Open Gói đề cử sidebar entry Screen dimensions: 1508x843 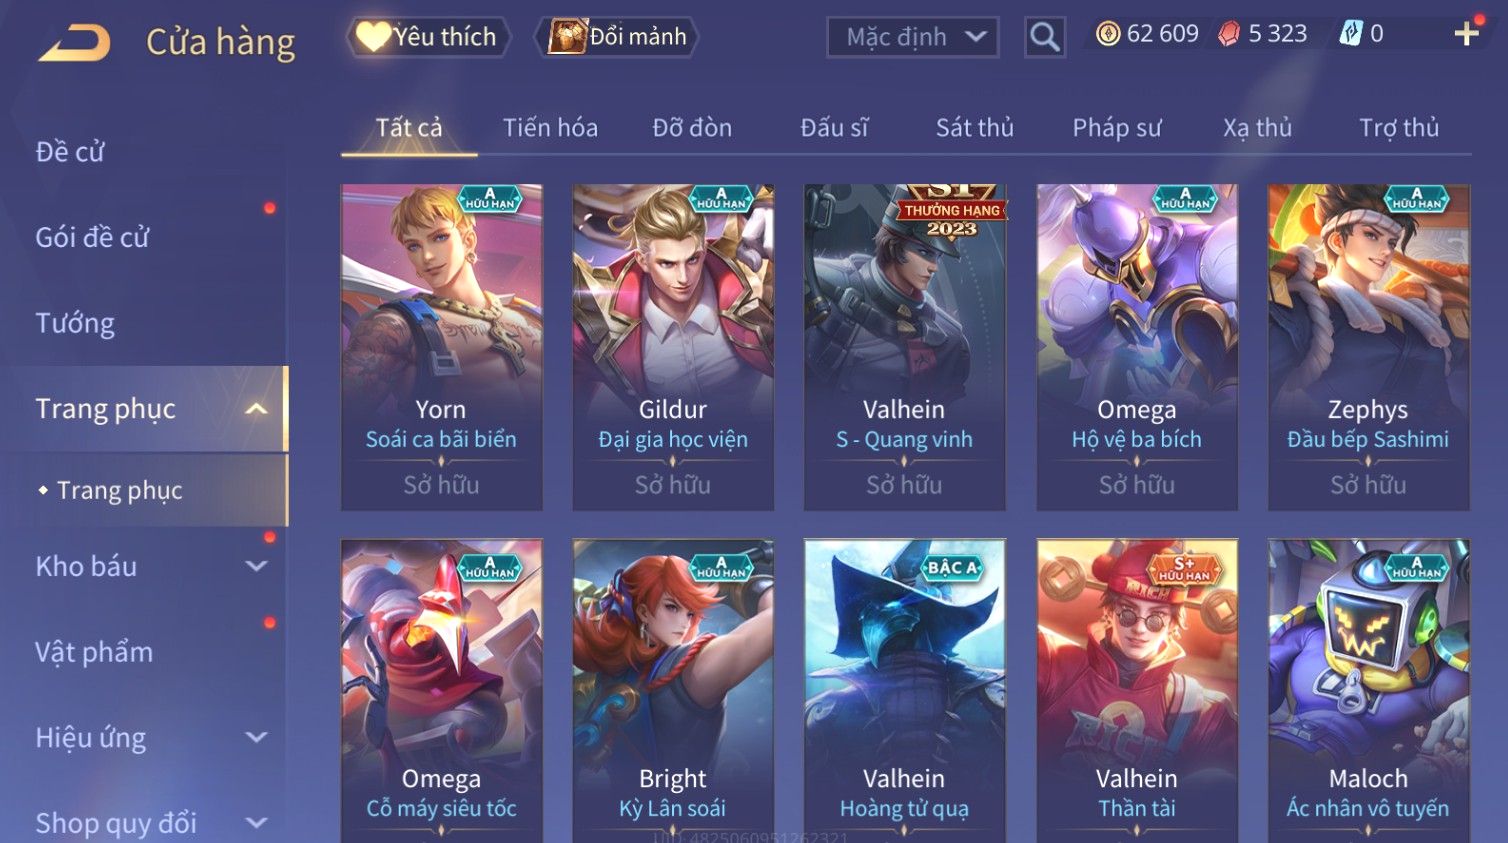(92, 237)
